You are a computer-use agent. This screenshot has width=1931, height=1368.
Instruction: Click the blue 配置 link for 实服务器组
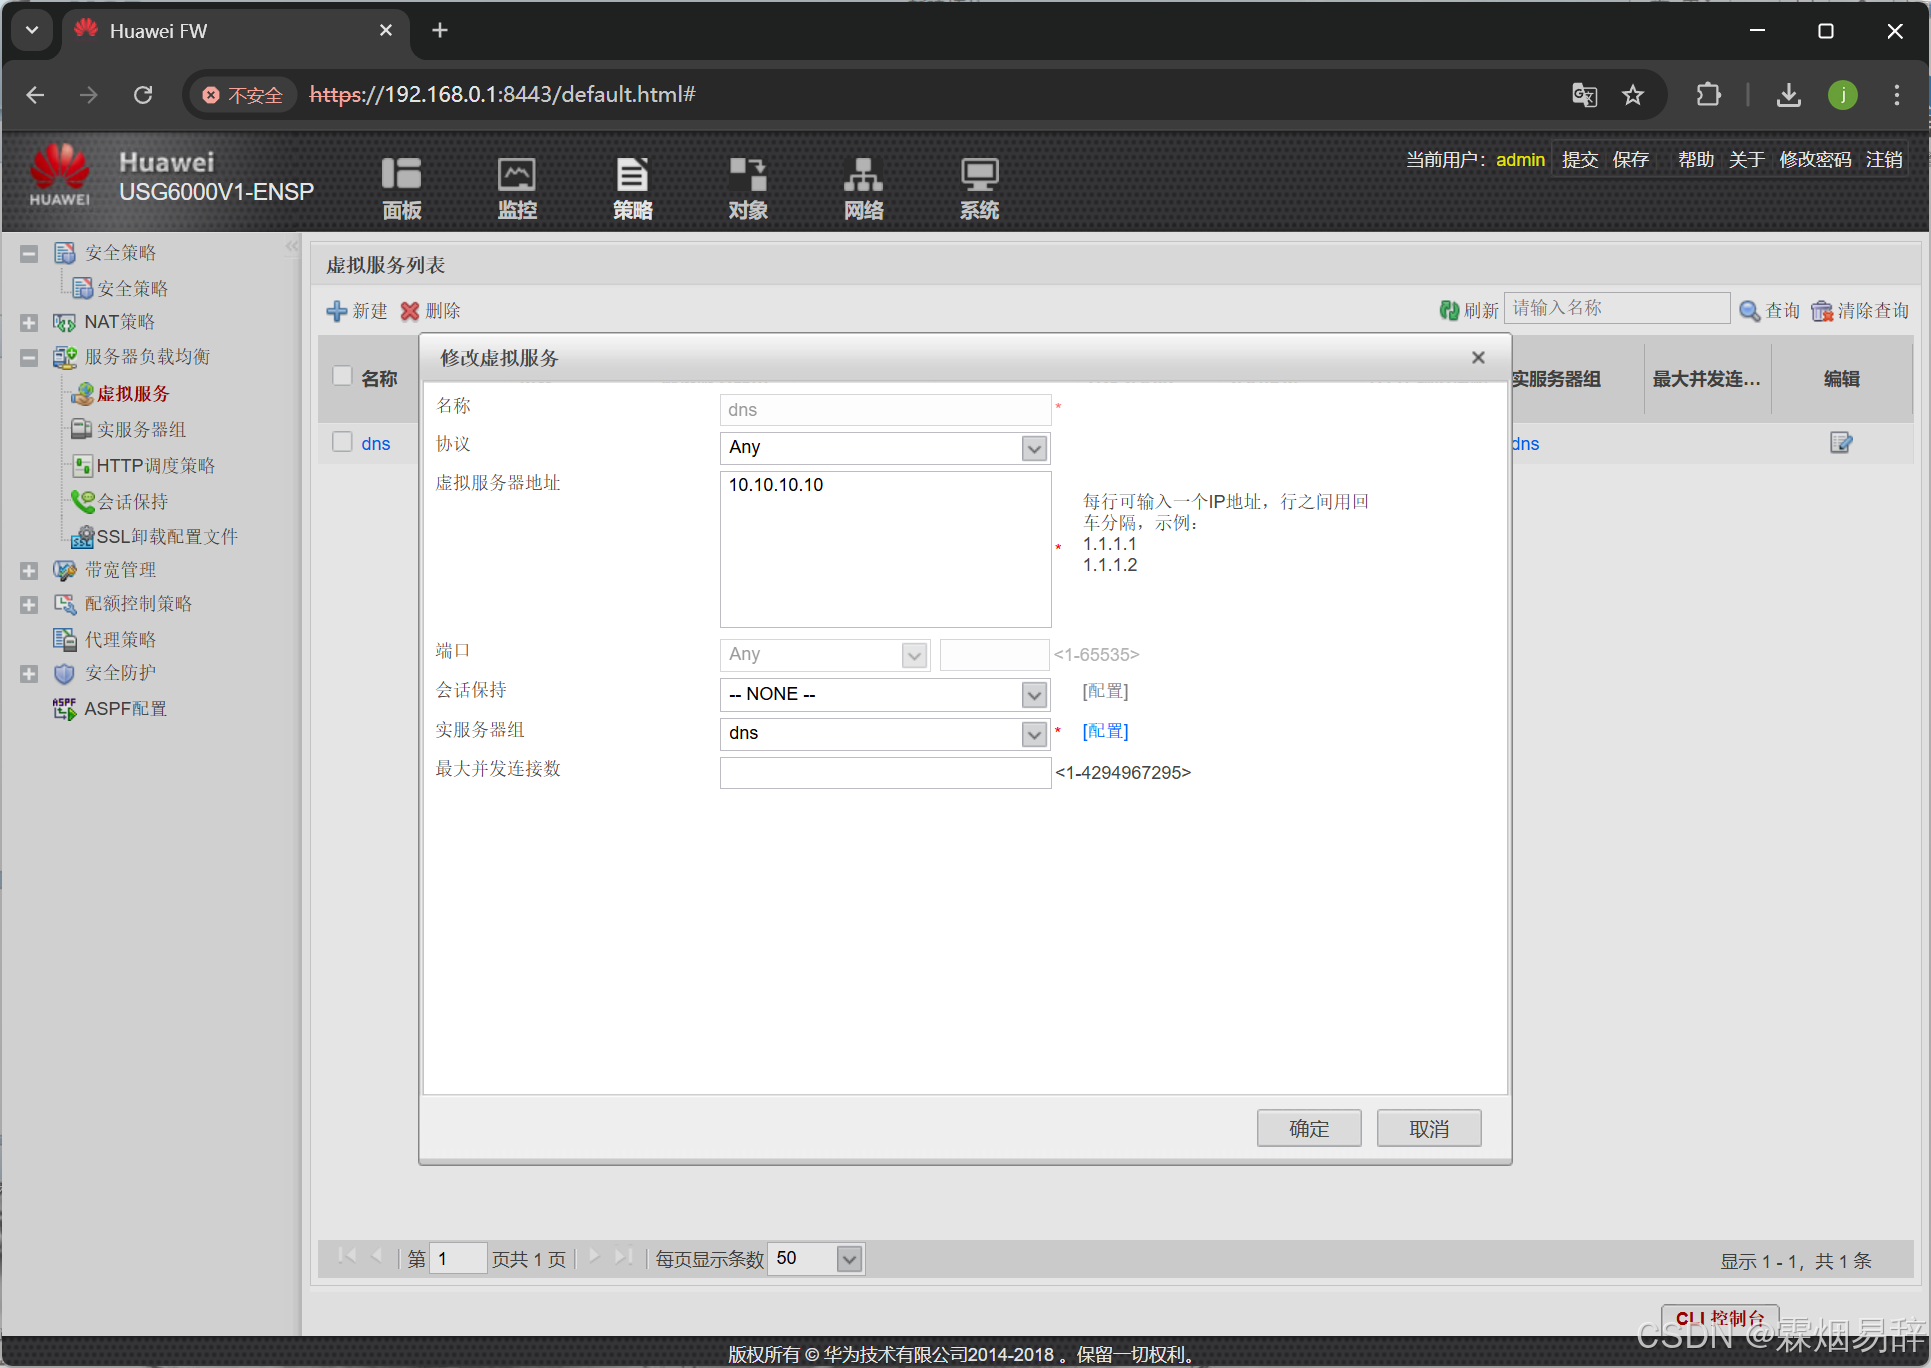(x=1105, y=731)
